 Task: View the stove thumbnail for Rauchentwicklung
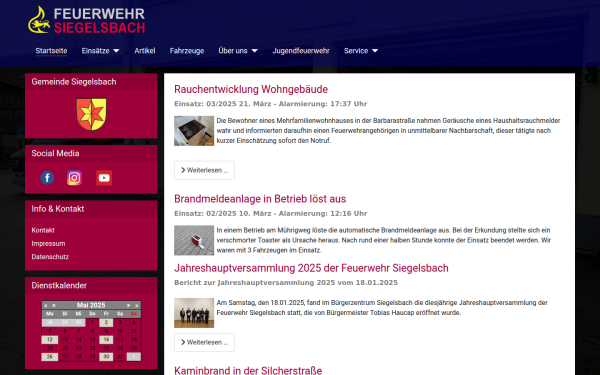click(194, 131)
